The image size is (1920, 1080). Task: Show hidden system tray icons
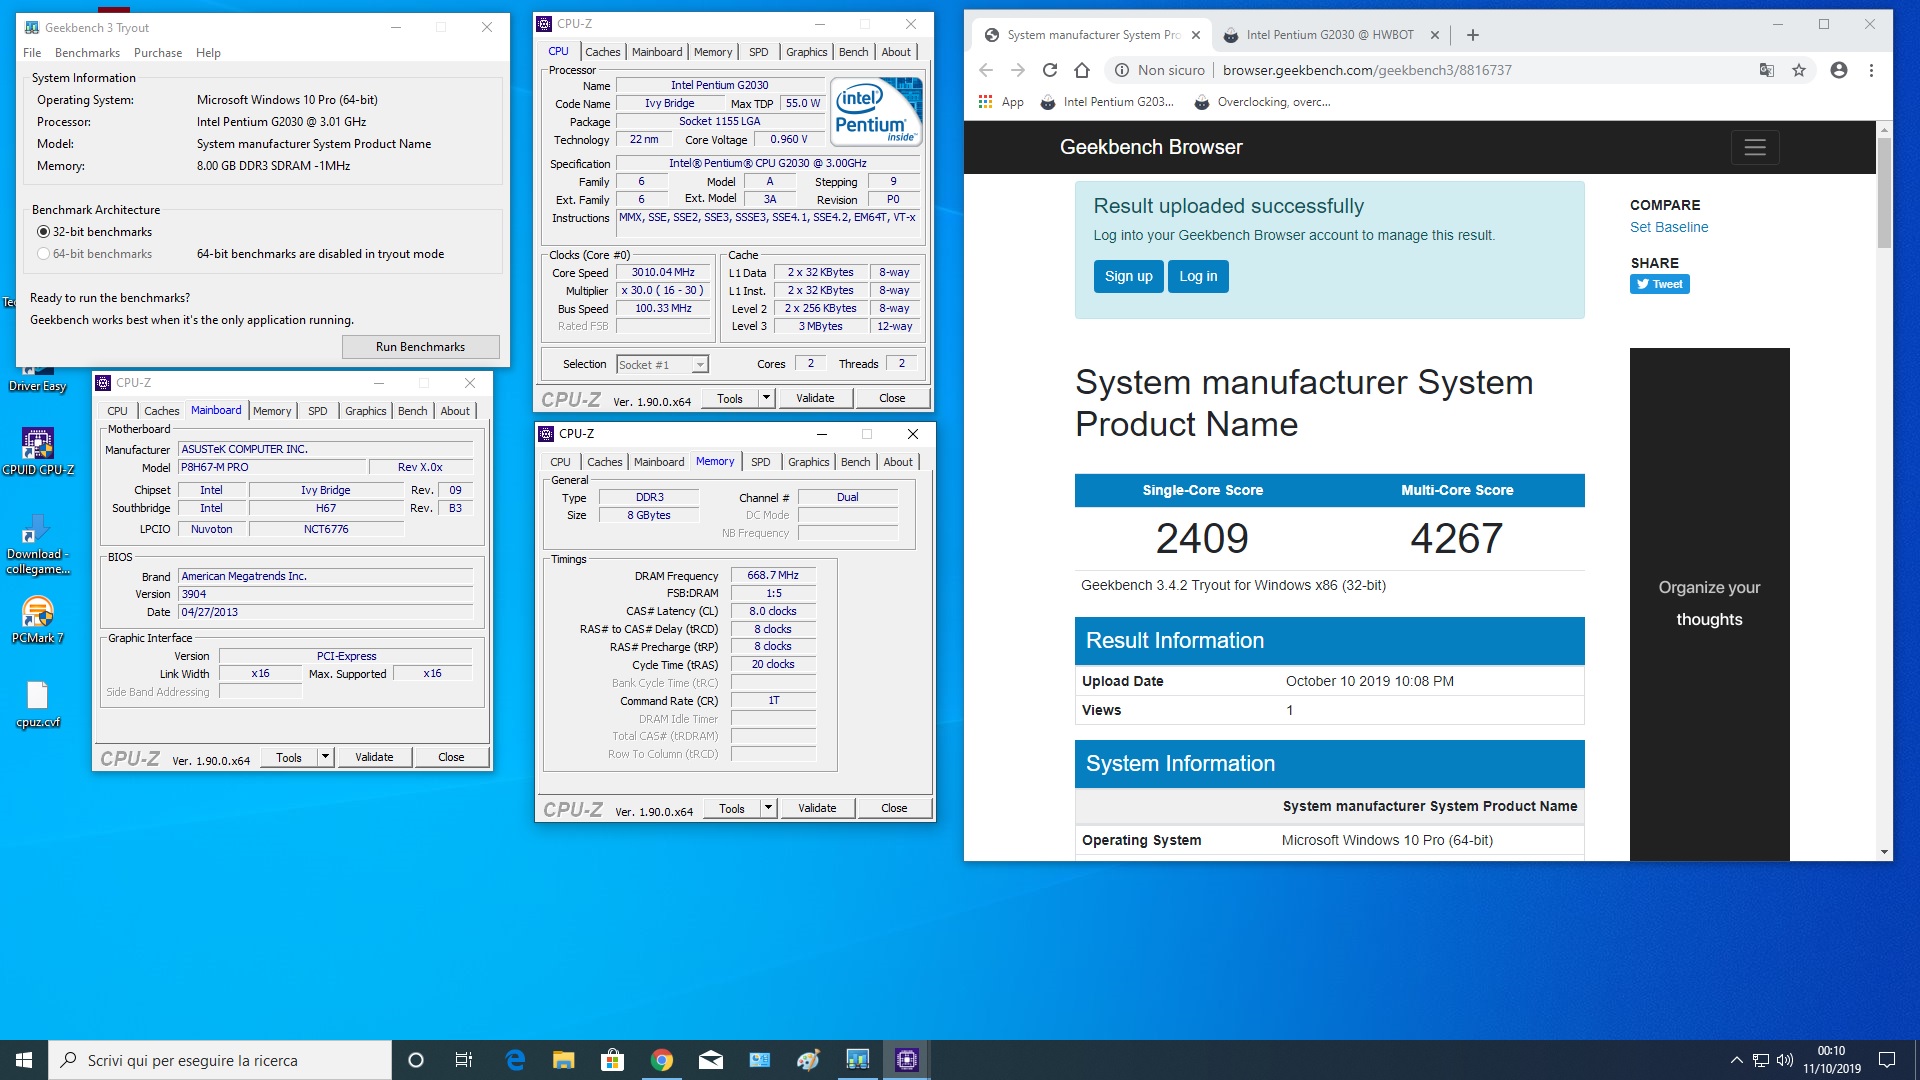pos(1736,1060)
